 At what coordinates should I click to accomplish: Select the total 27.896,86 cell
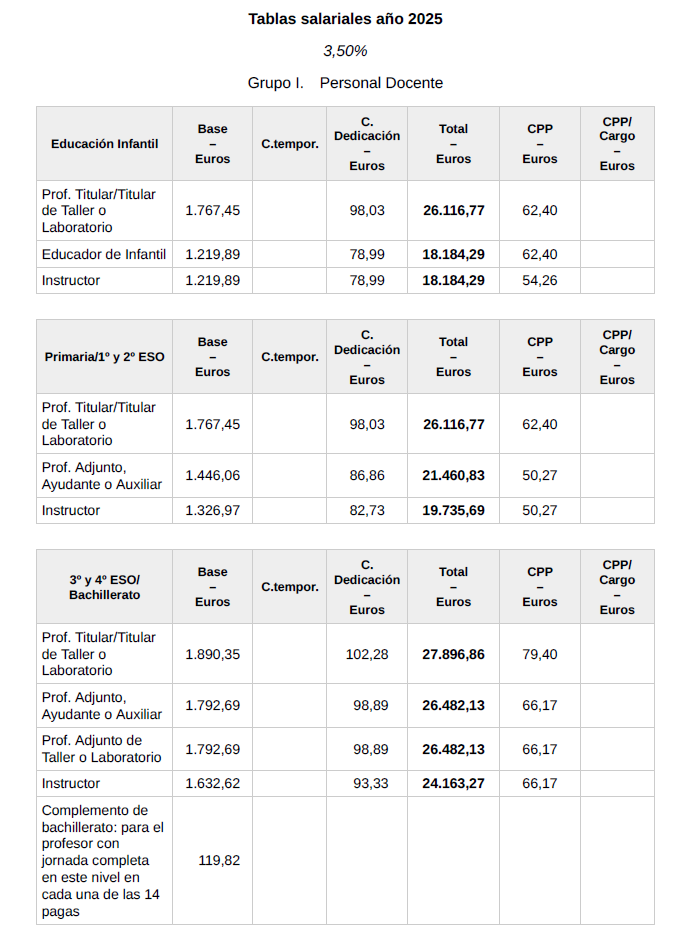(453, 654)
